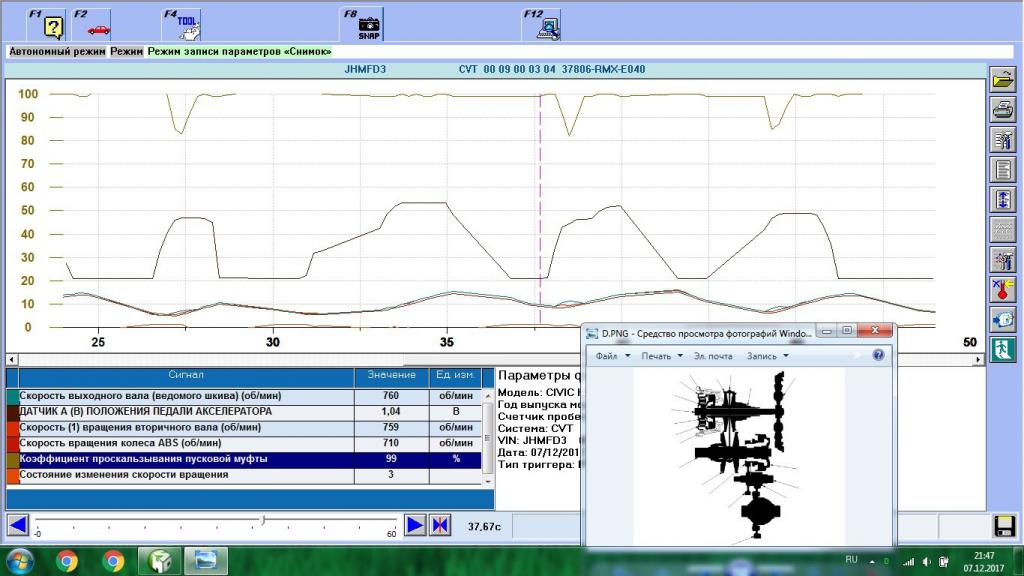Click the Сигнал column header
1024x576 pixels.
(185, 375)
